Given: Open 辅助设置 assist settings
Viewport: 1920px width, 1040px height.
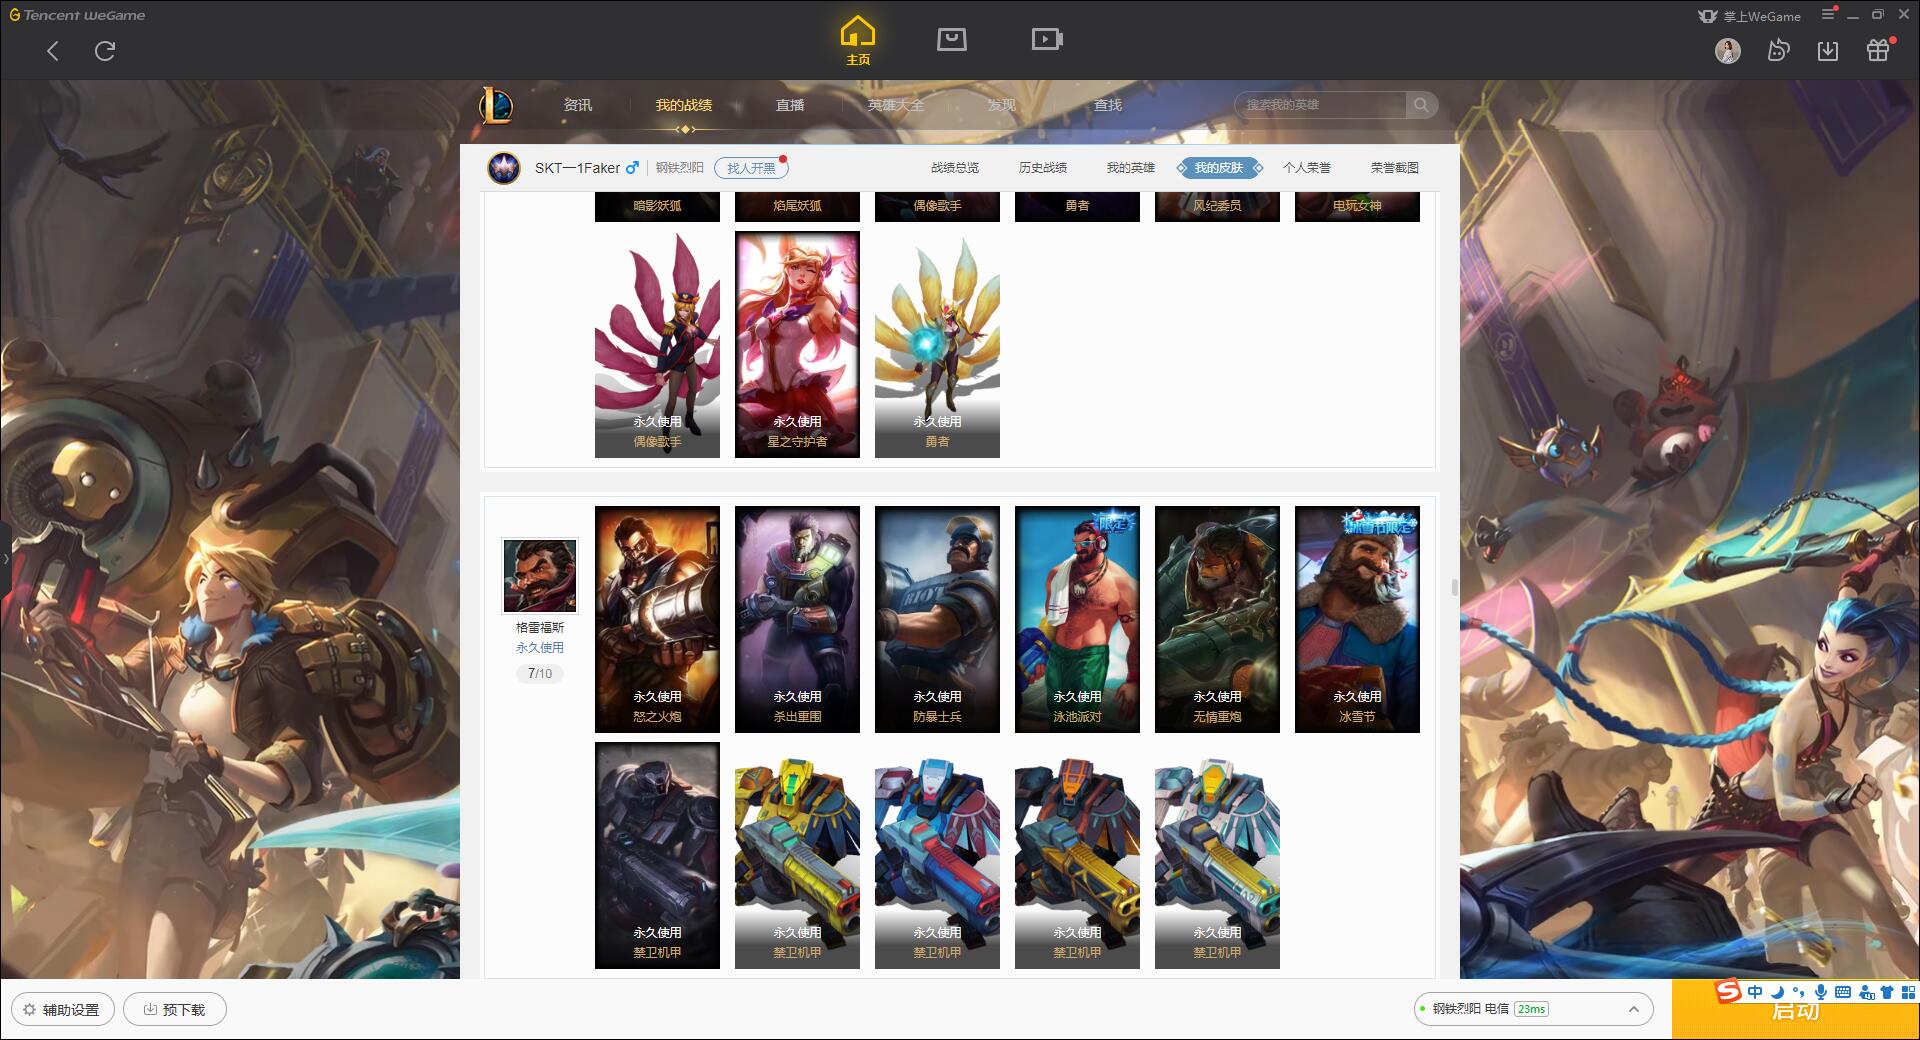Looking at the screenshot, I should coord(62,1010).
